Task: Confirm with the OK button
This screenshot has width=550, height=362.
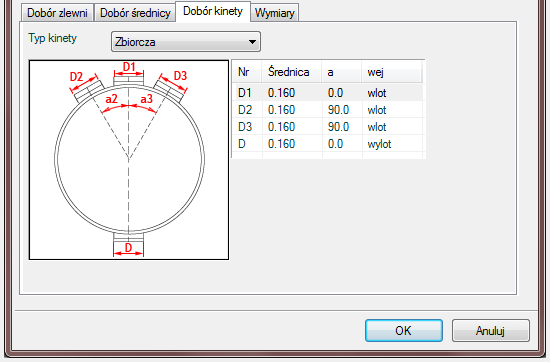Action: tap(403, 330)
